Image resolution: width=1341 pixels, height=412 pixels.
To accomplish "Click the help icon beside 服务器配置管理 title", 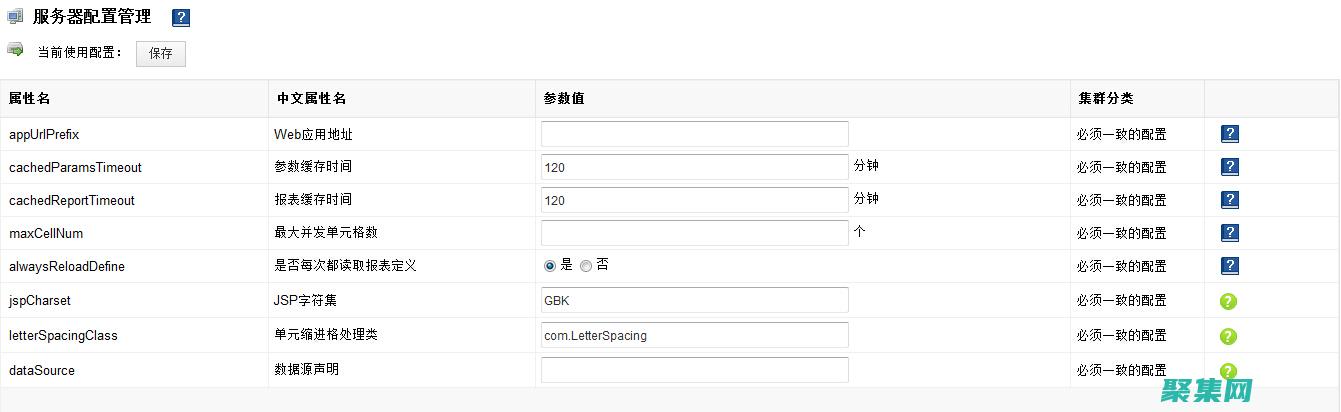I will [180, 18].
